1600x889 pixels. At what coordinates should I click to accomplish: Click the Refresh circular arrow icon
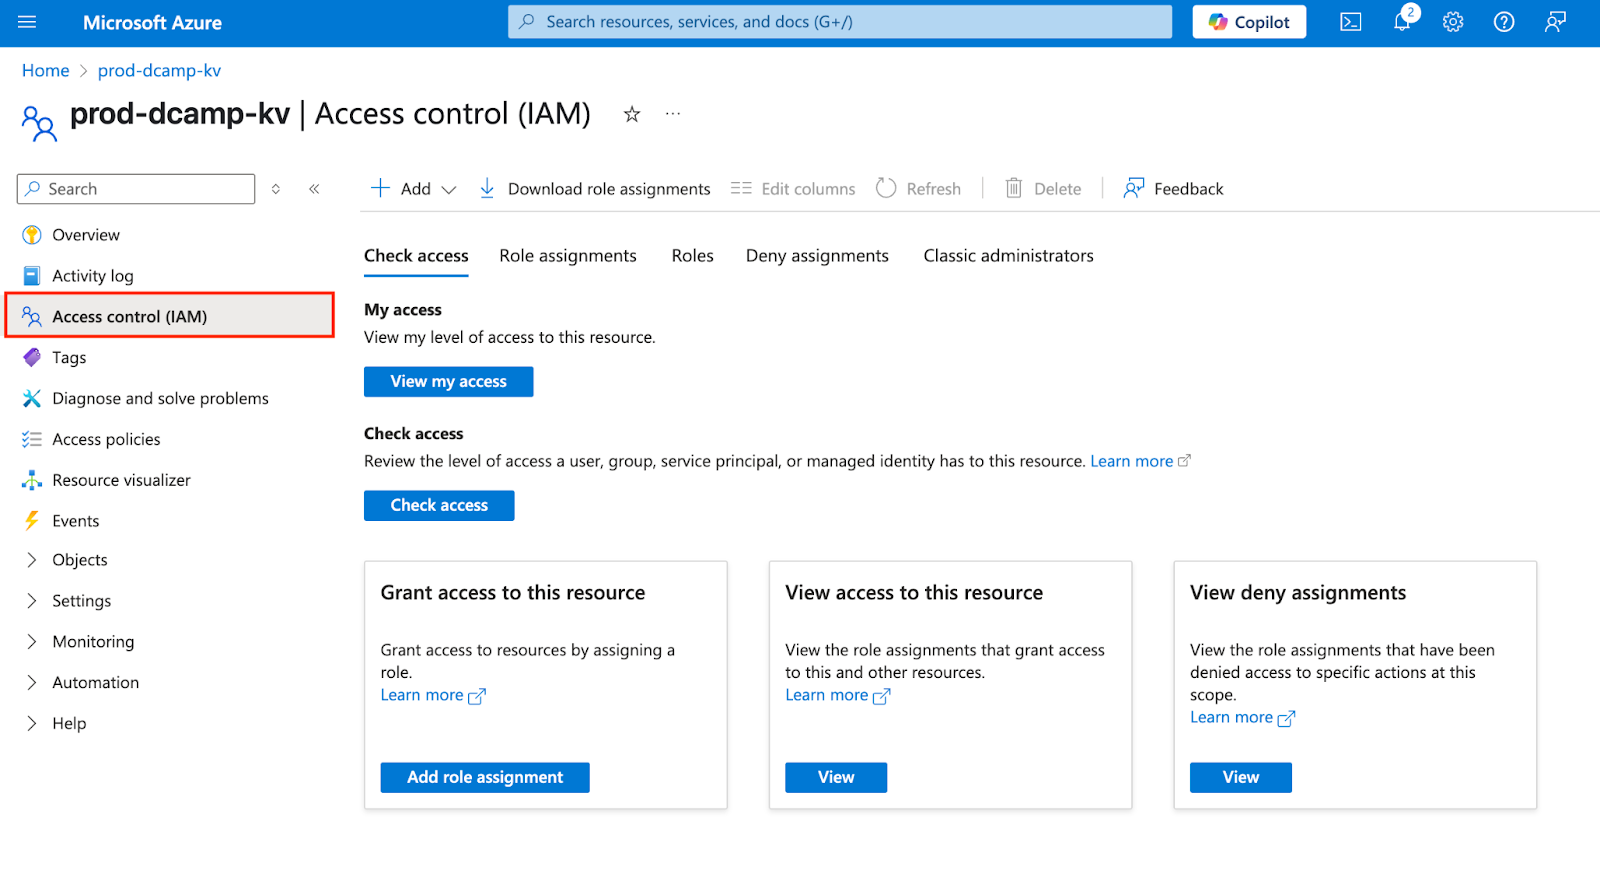[886, 188]
